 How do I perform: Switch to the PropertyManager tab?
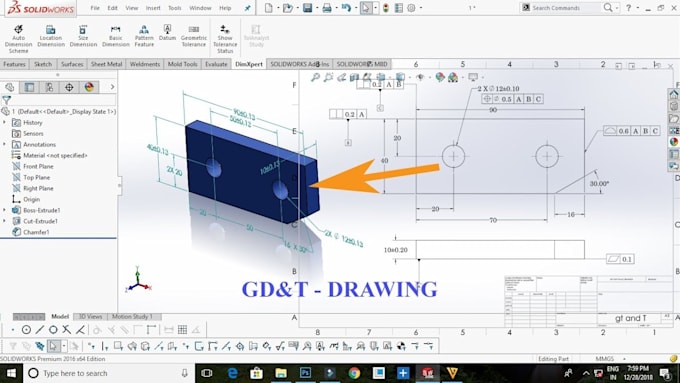pyautogui.click(x=29, y=87)
